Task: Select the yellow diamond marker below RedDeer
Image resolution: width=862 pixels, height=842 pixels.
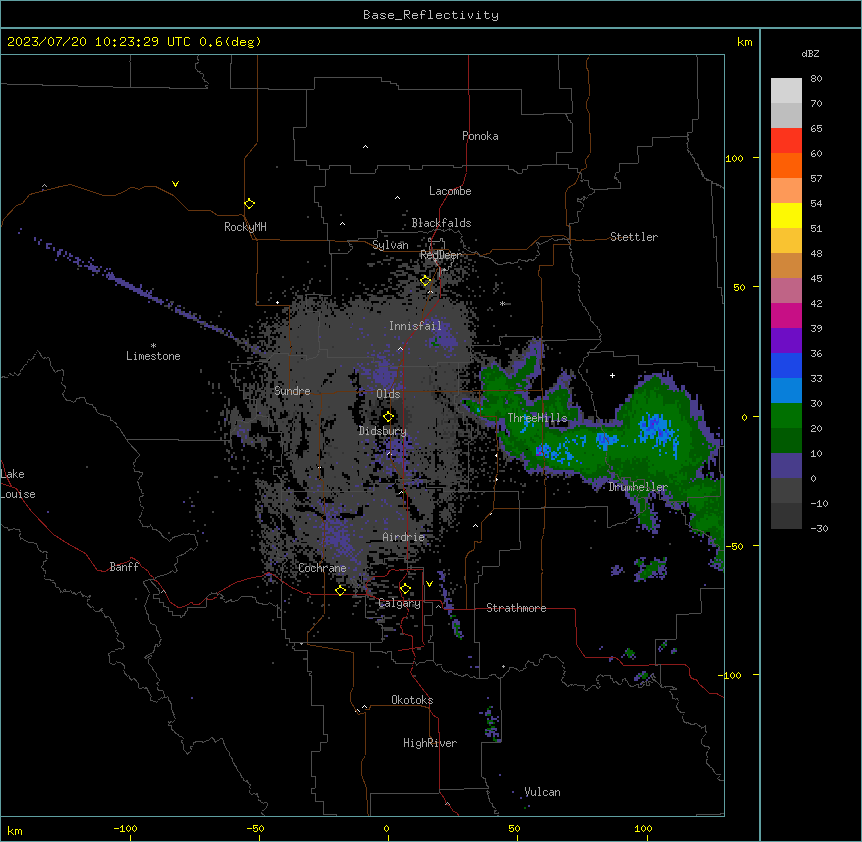Action: (426, 281)
